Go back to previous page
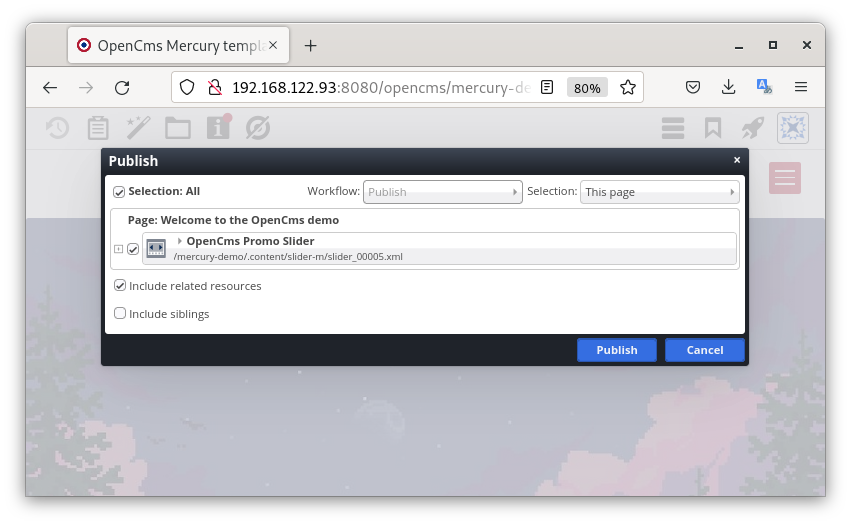 pyautogui.click(x=50, y=88)
